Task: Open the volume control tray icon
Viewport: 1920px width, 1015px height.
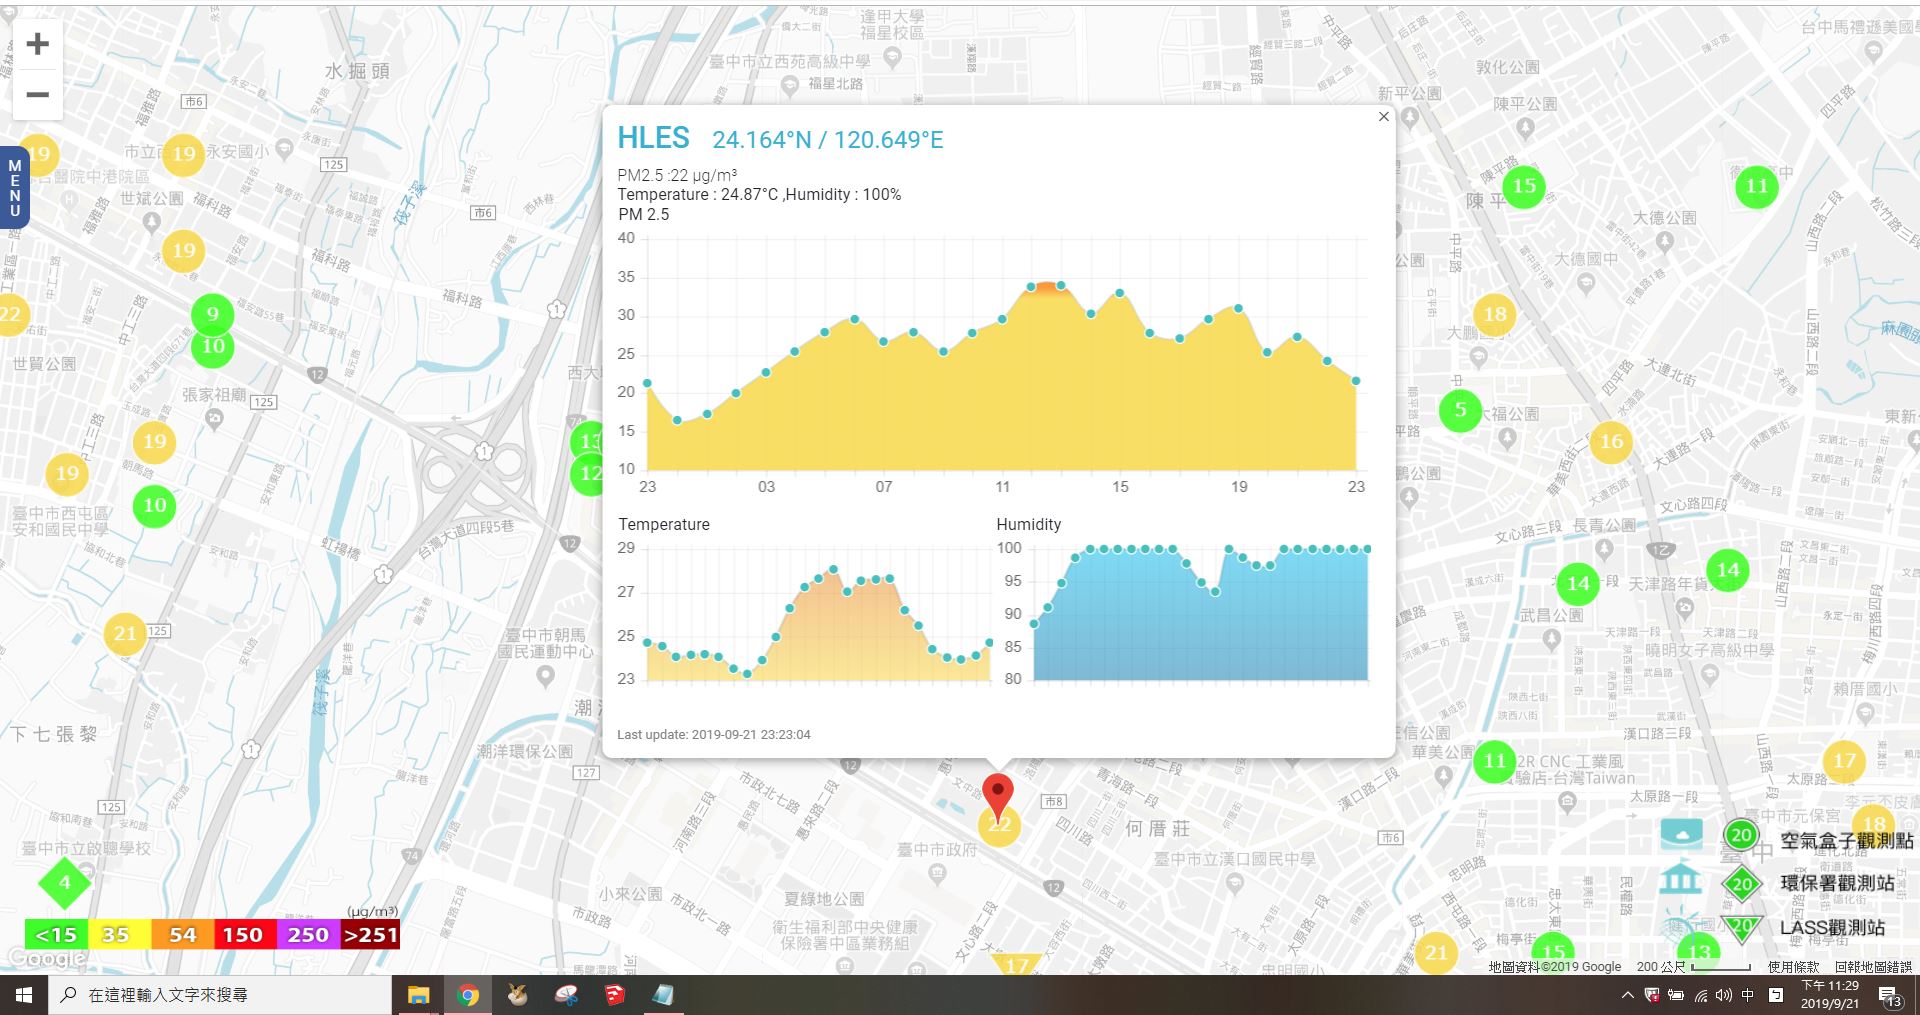Action: [x=1723, y=995]
